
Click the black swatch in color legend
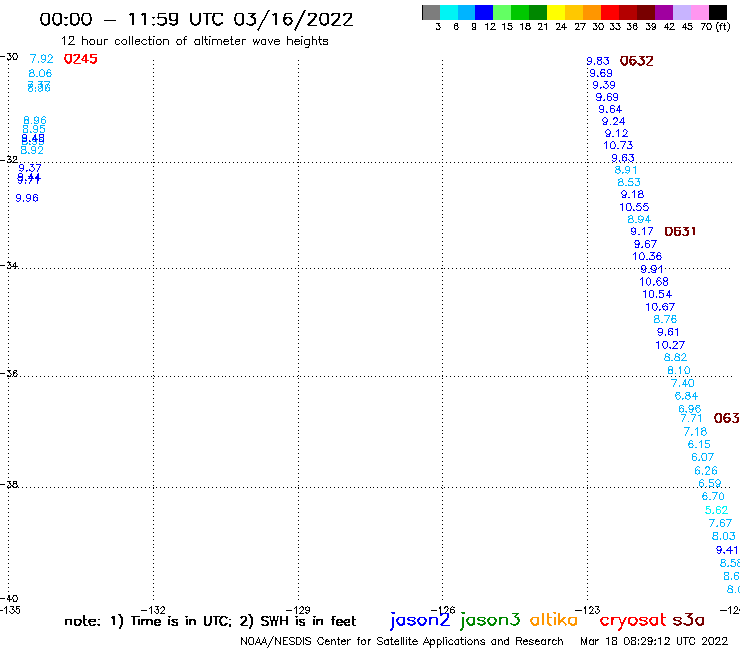718,12
